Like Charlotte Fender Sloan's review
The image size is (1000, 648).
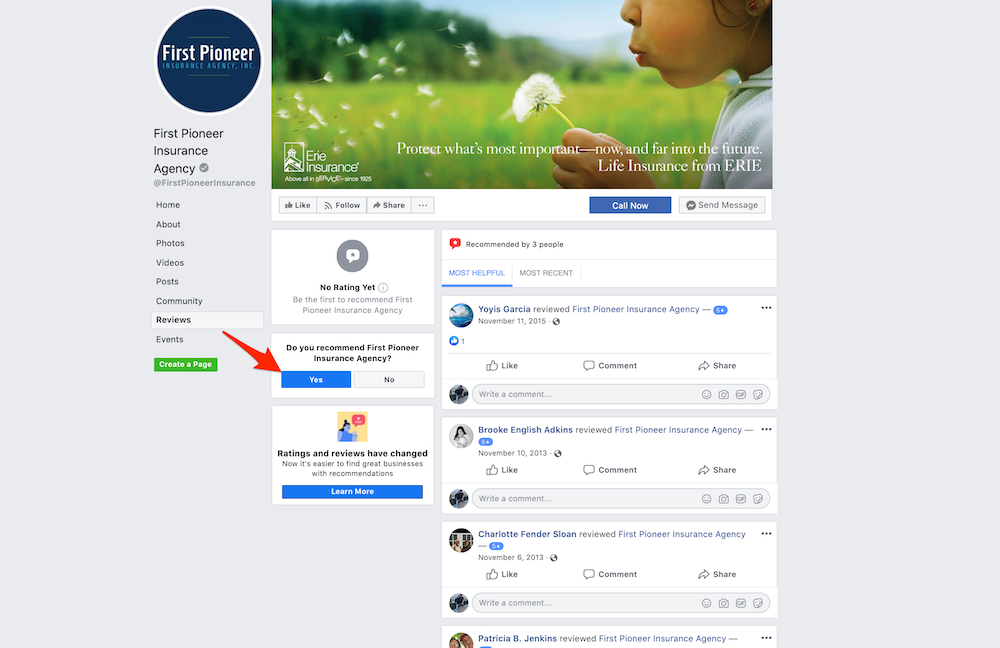(x=502, y=575)
